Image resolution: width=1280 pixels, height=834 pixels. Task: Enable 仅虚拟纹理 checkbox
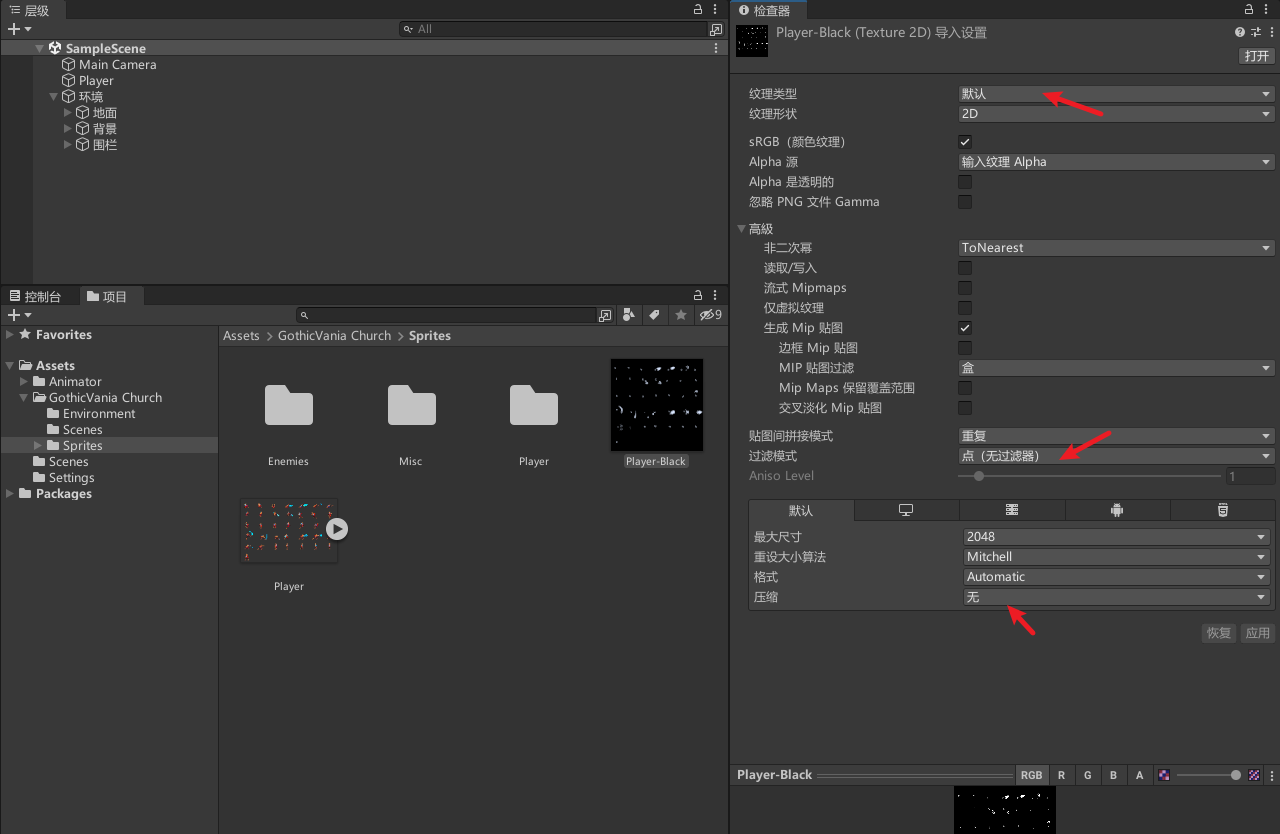(x=965, y=308)
